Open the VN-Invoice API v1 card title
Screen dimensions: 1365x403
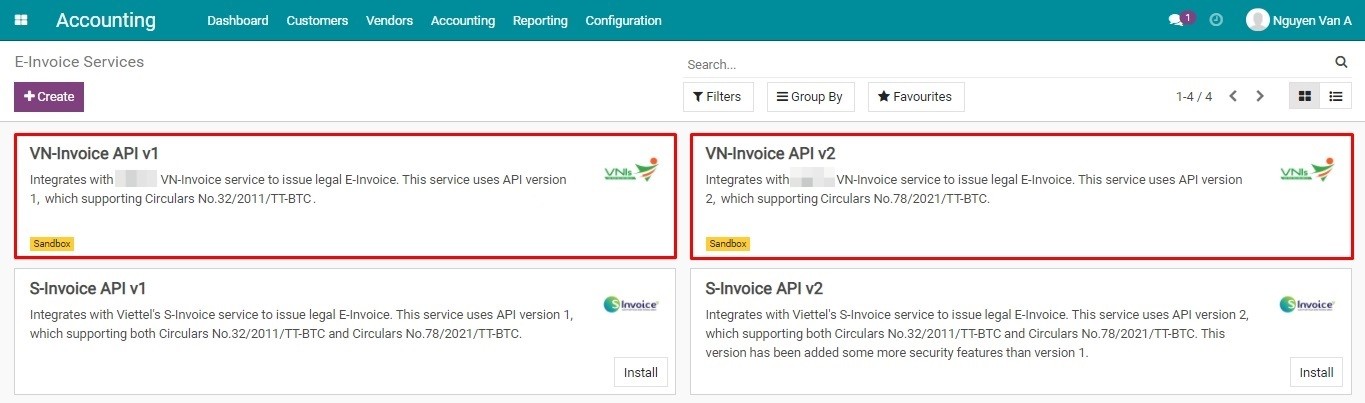coord(95,153)
